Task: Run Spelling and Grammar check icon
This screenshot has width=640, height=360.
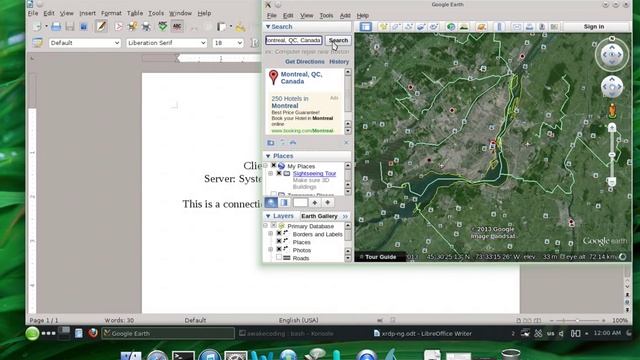Action: [x=163, y=27]
